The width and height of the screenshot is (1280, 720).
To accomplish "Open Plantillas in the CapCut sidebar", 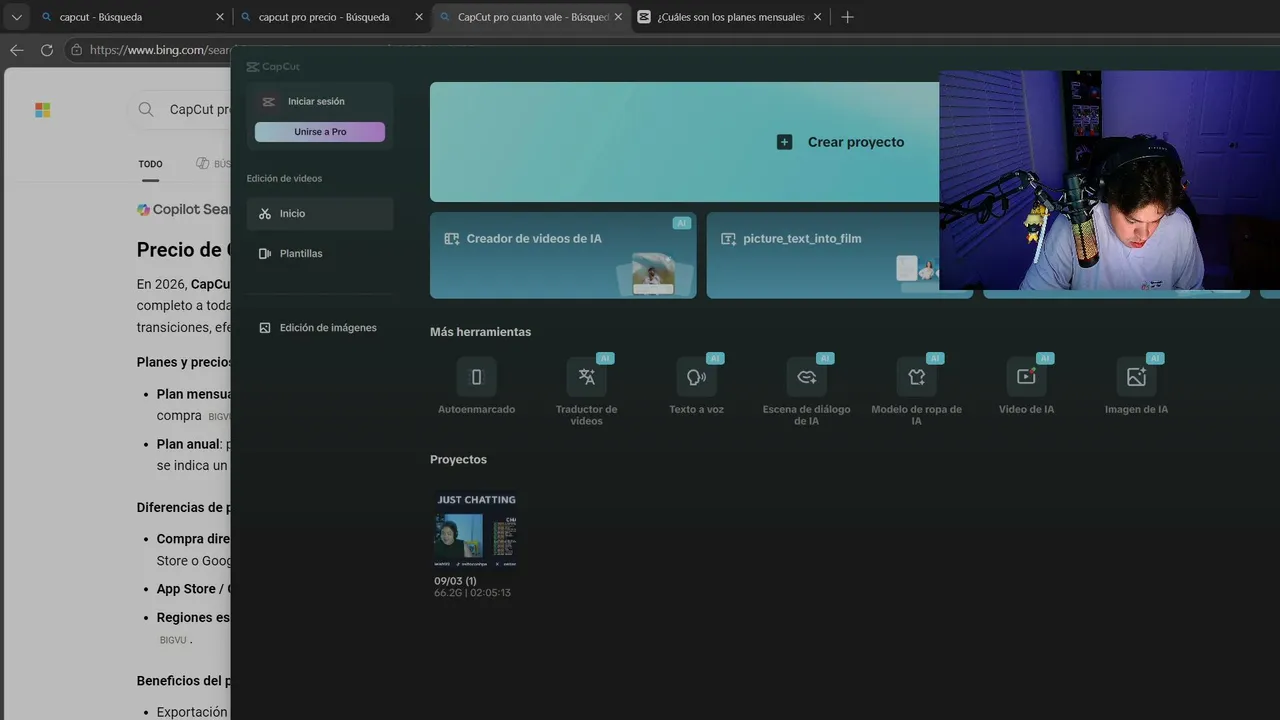I will tap(320, 254).
